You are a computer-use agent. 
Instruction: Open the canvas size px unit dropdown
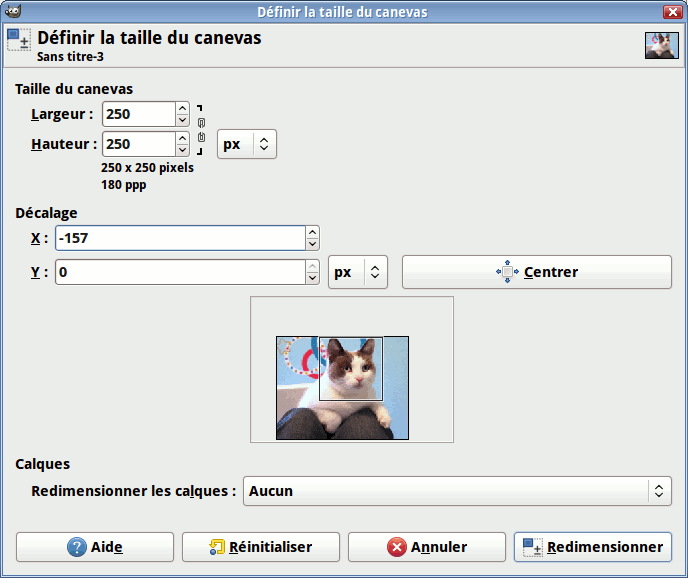click(246, 144)
